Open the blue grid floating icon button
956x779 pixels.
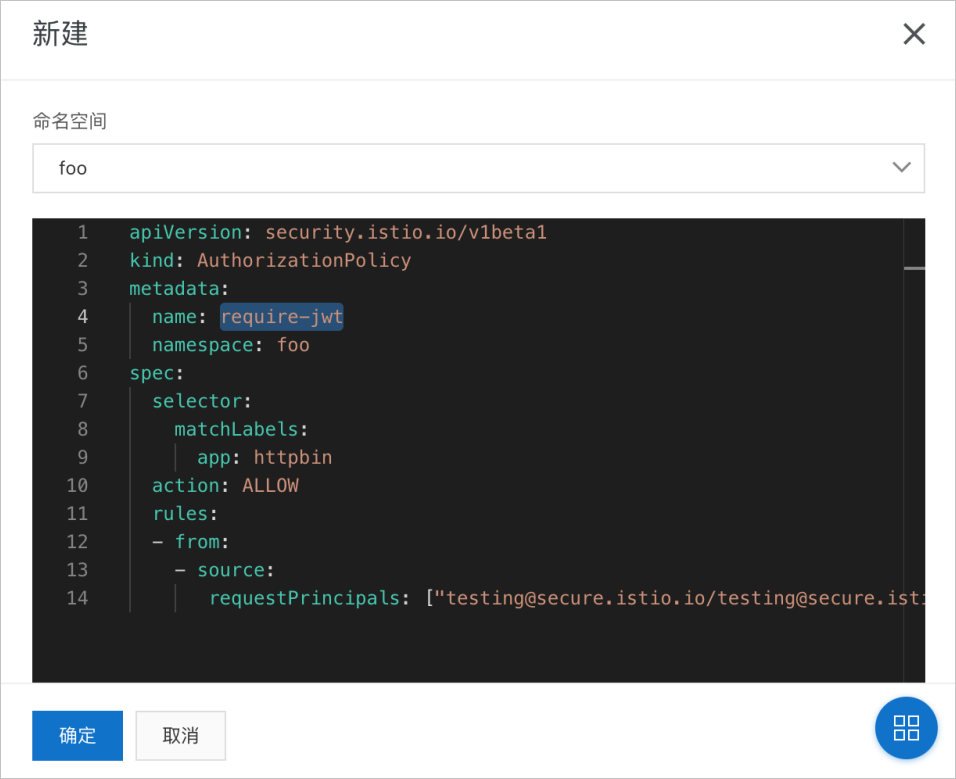pos(905,727)
